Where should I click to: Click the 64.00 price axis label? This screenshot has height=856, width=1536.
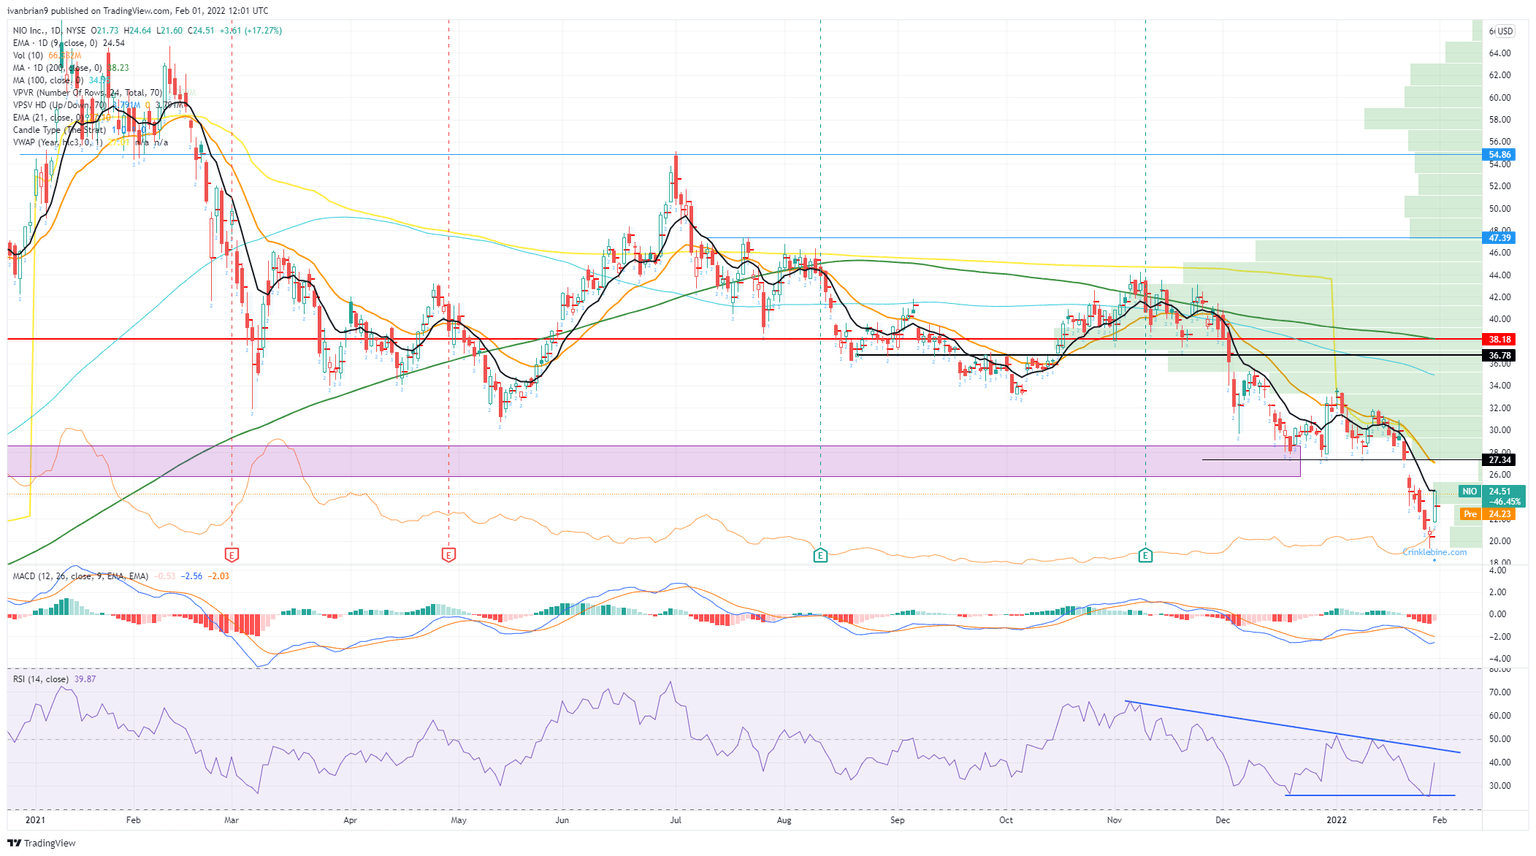click(1499, 54)
